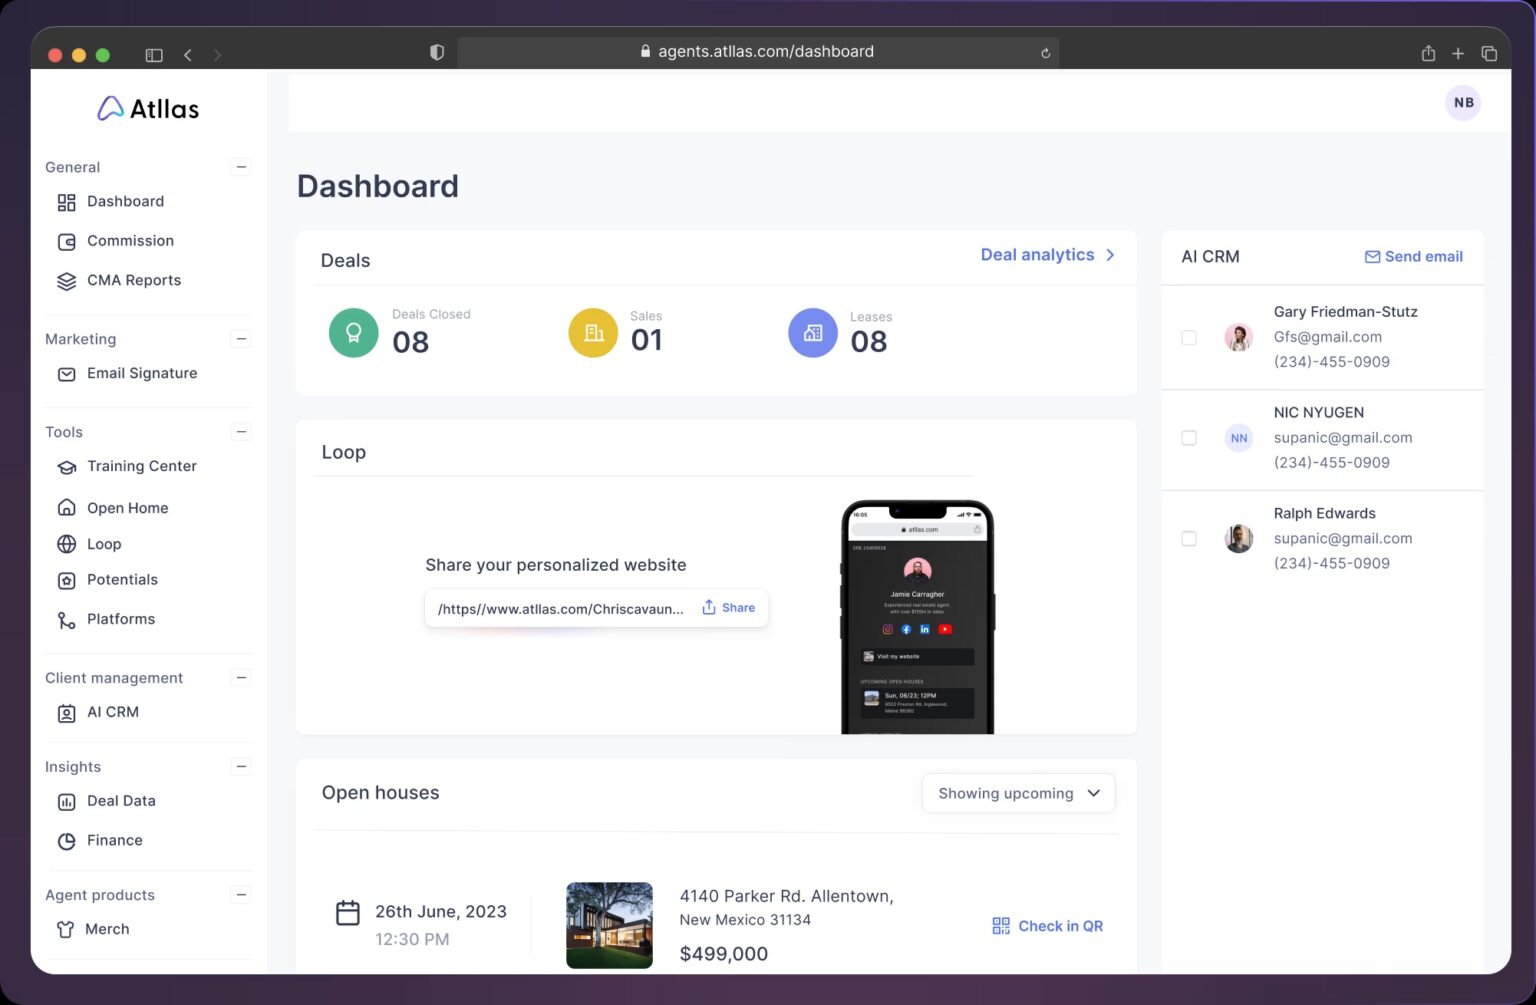Click Check in QR for the open house

coord(1047,926)
